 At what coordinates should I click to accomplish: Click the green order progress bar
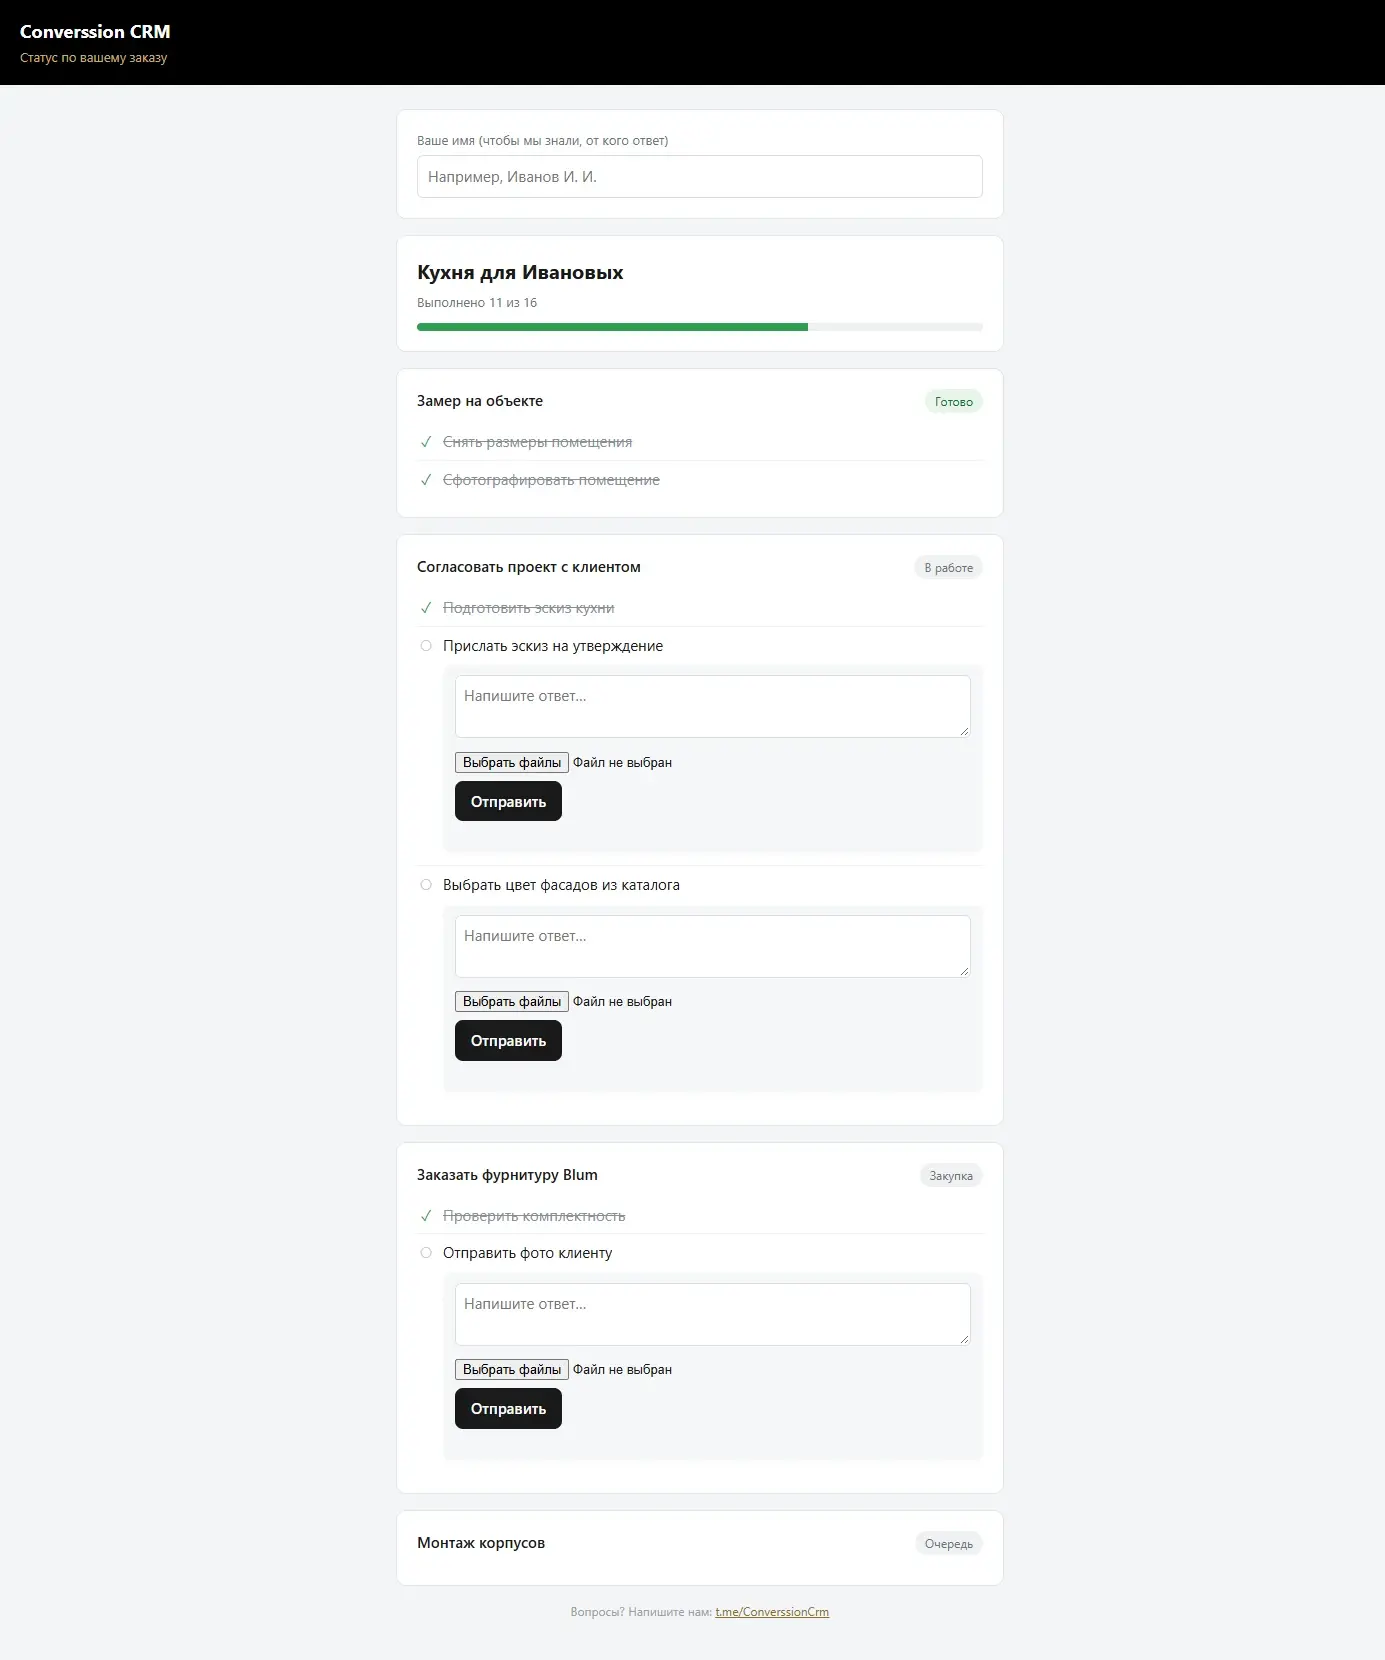point(612,327)
